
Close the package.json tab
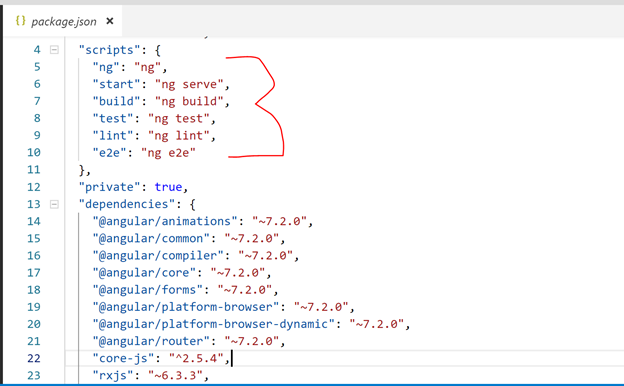pyautogui.click(x=110, y=21)
